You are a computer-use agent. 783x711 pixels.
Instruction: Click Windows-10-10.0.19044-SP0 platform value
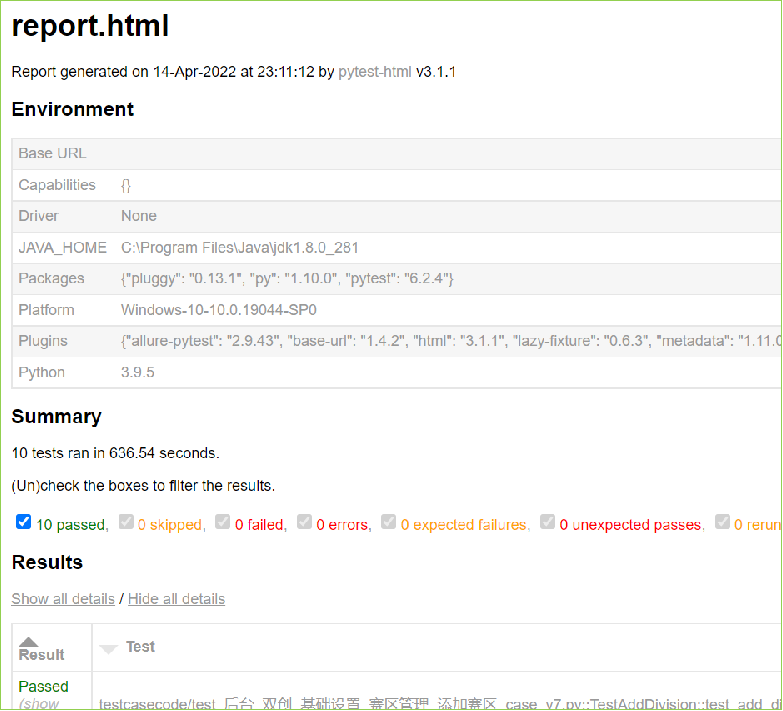tap(219, 310)
